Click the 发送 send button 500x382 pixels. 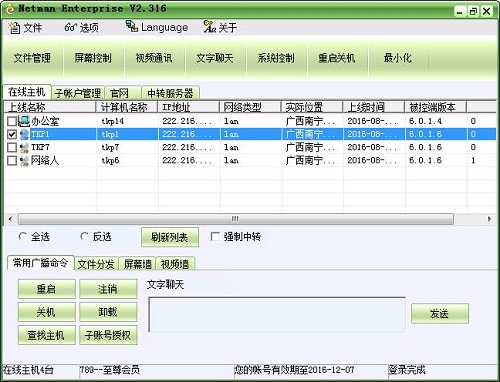[x=440, y=313]
